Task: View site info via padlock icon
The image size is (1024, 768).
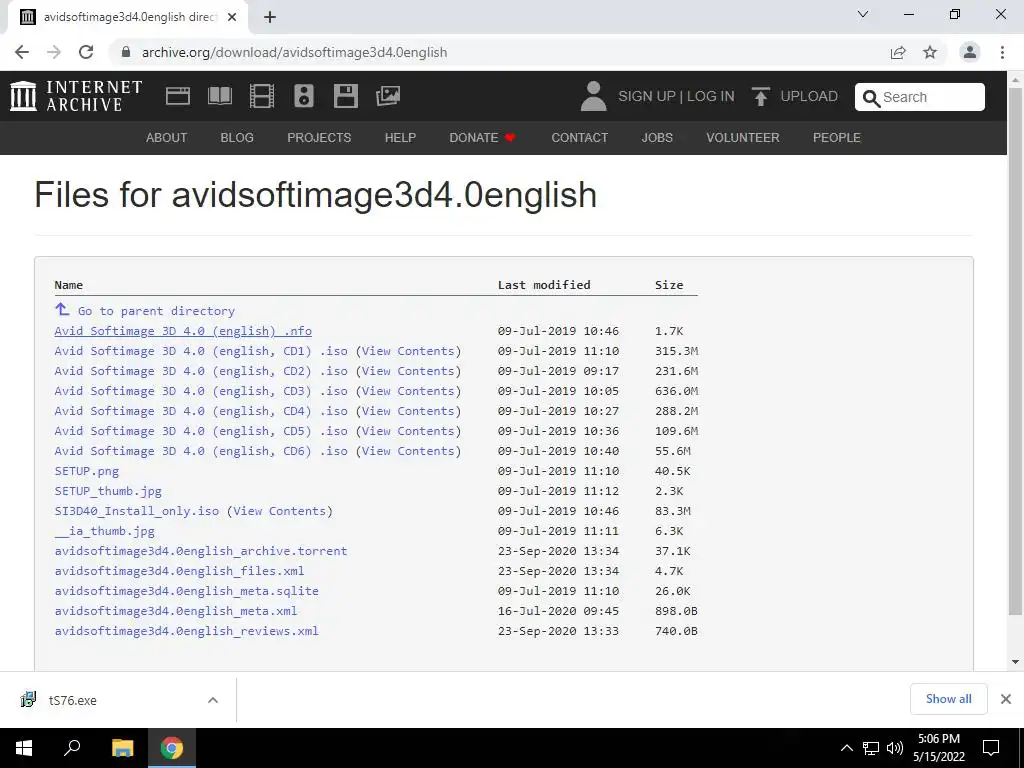Action: (126, 52)
